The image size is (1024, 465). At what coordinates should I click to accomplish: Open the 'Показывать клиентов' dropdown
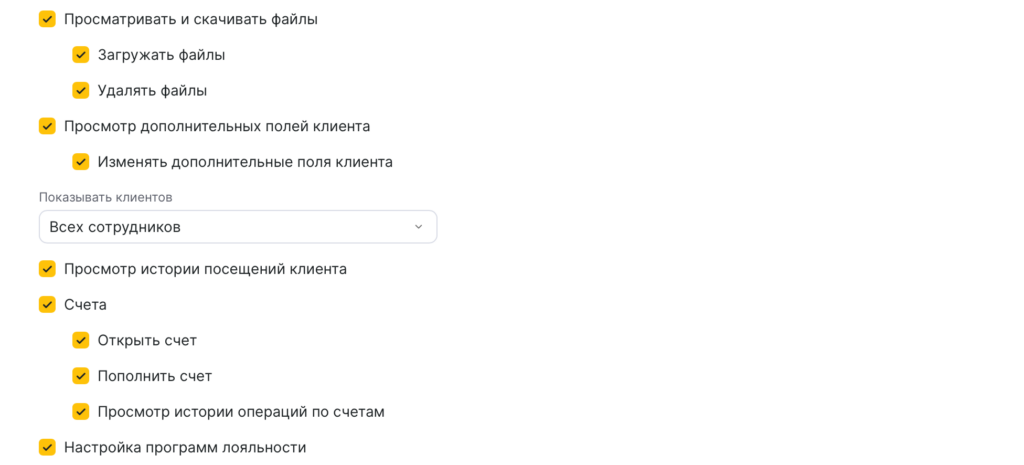coord(237,227)
